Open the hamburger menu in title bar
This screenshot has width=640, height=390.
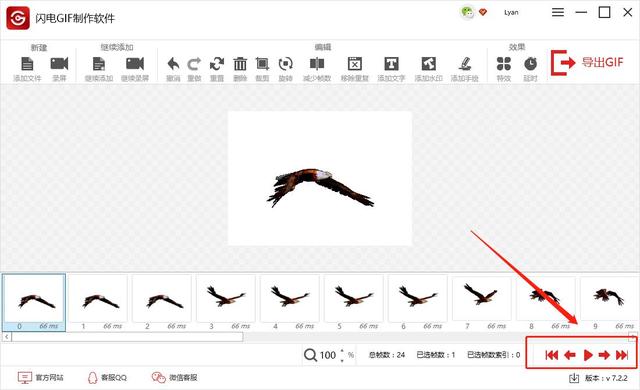558,13
